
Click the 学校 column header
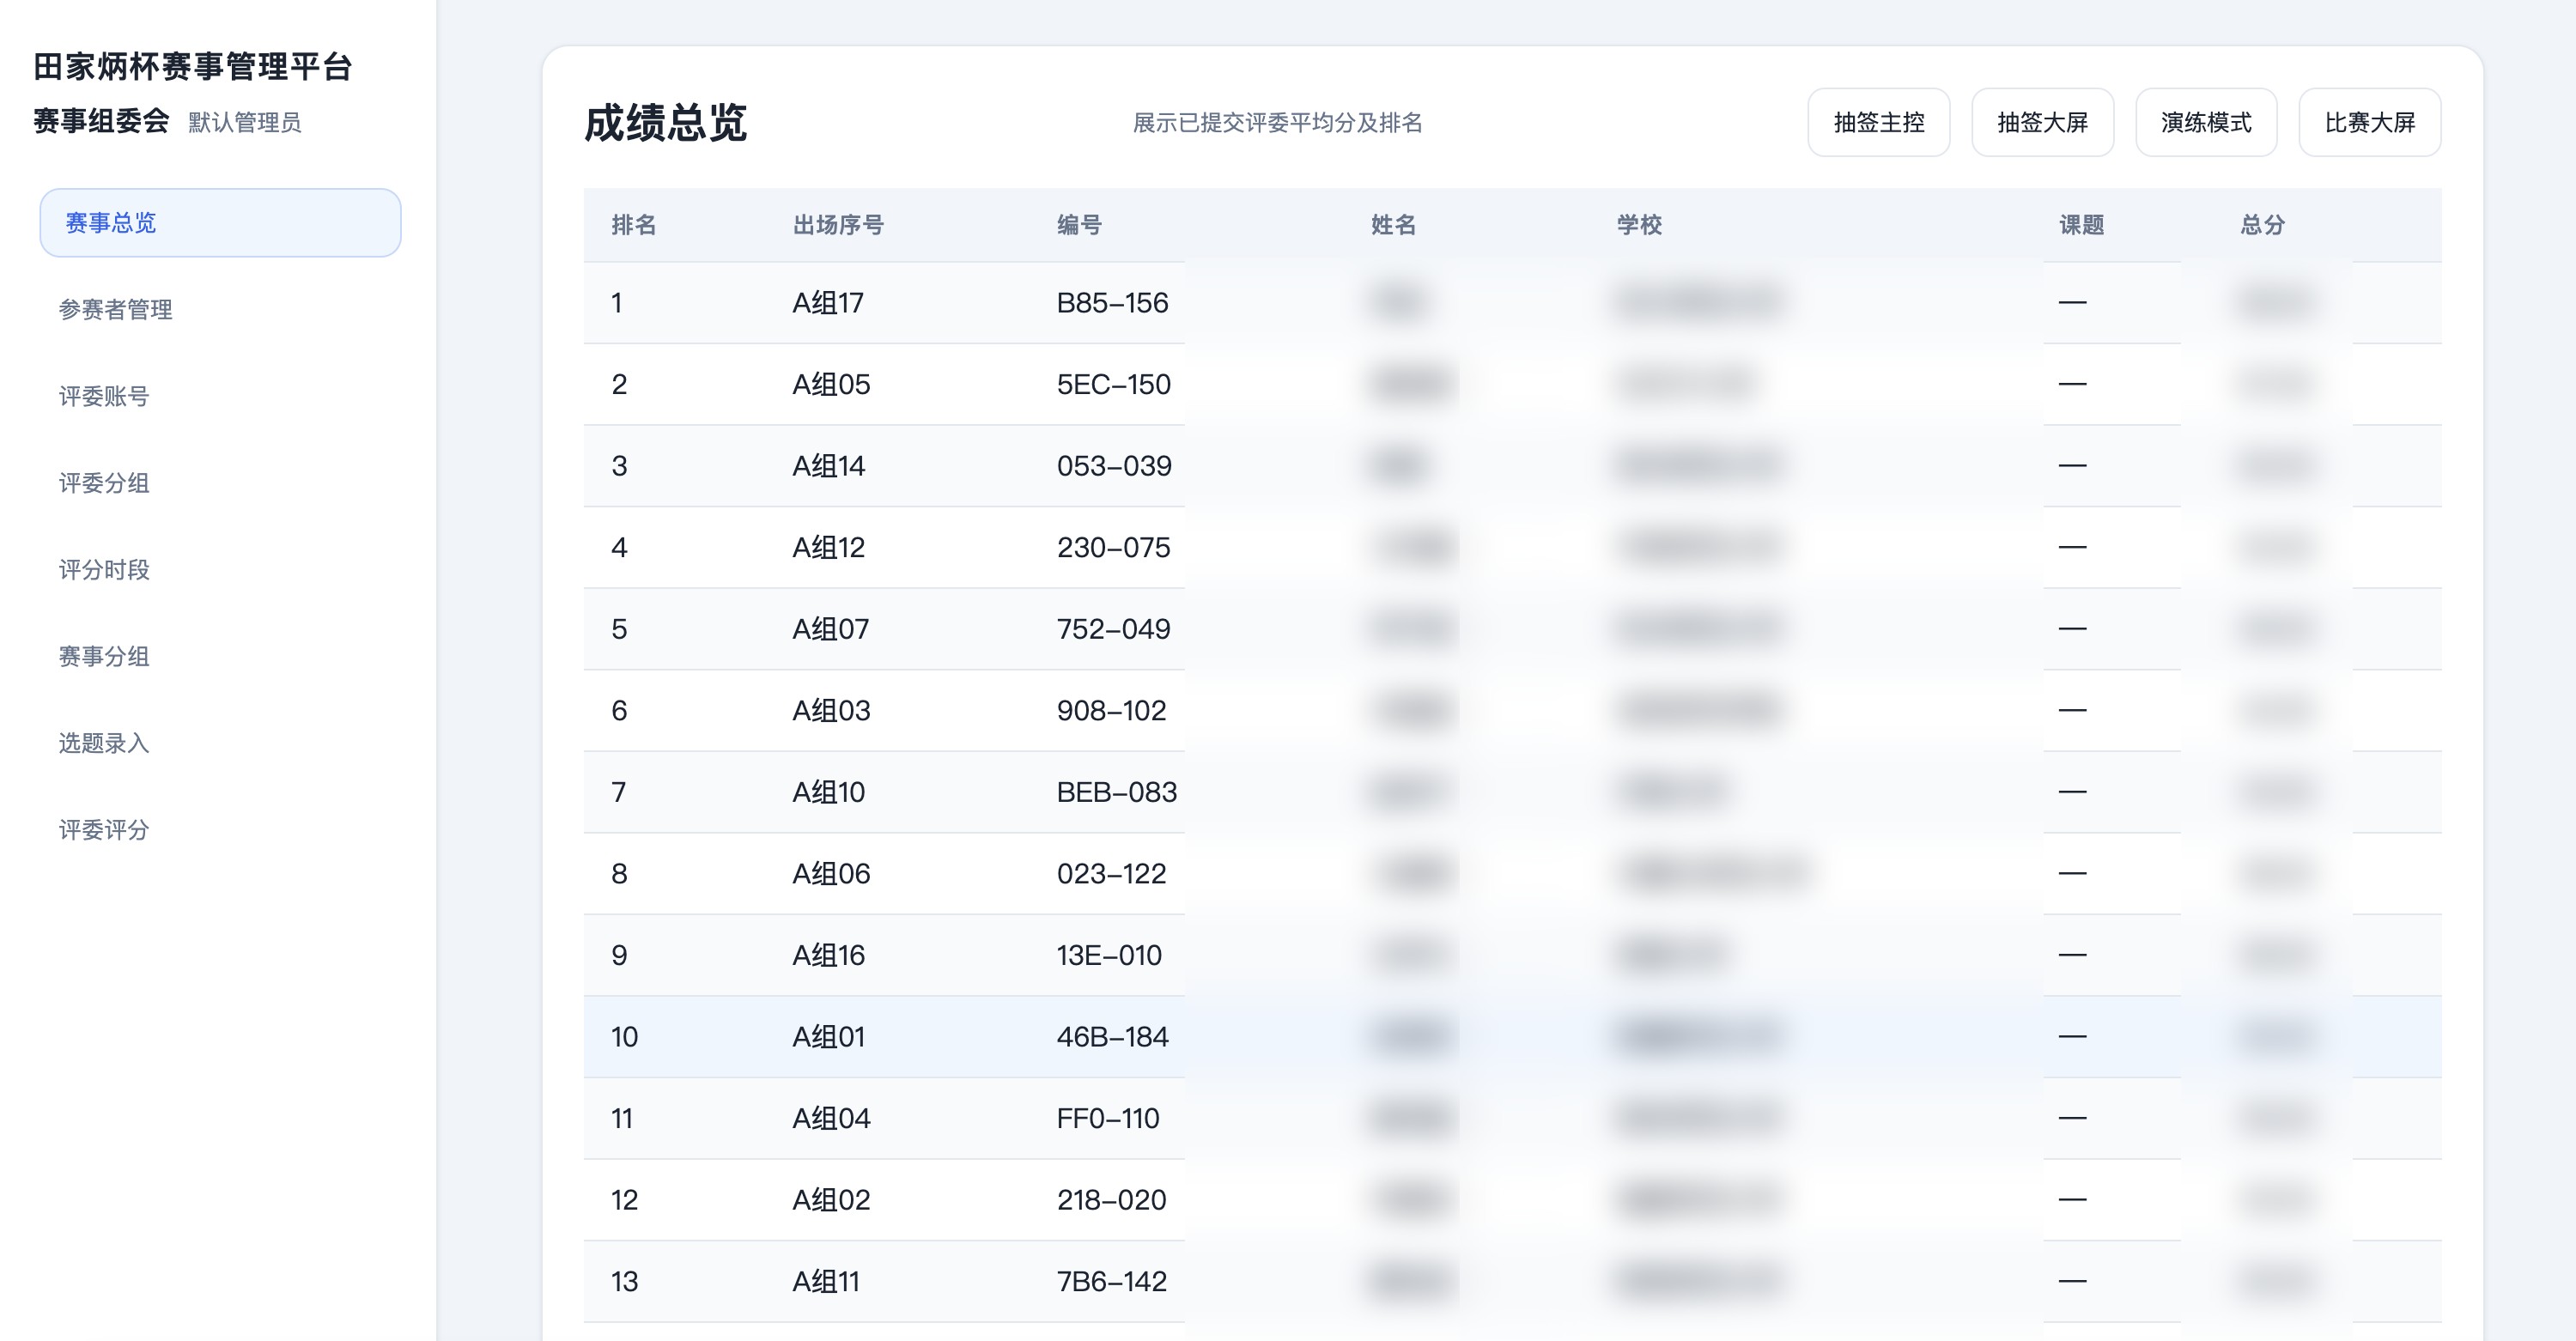tap(1640, 225)
